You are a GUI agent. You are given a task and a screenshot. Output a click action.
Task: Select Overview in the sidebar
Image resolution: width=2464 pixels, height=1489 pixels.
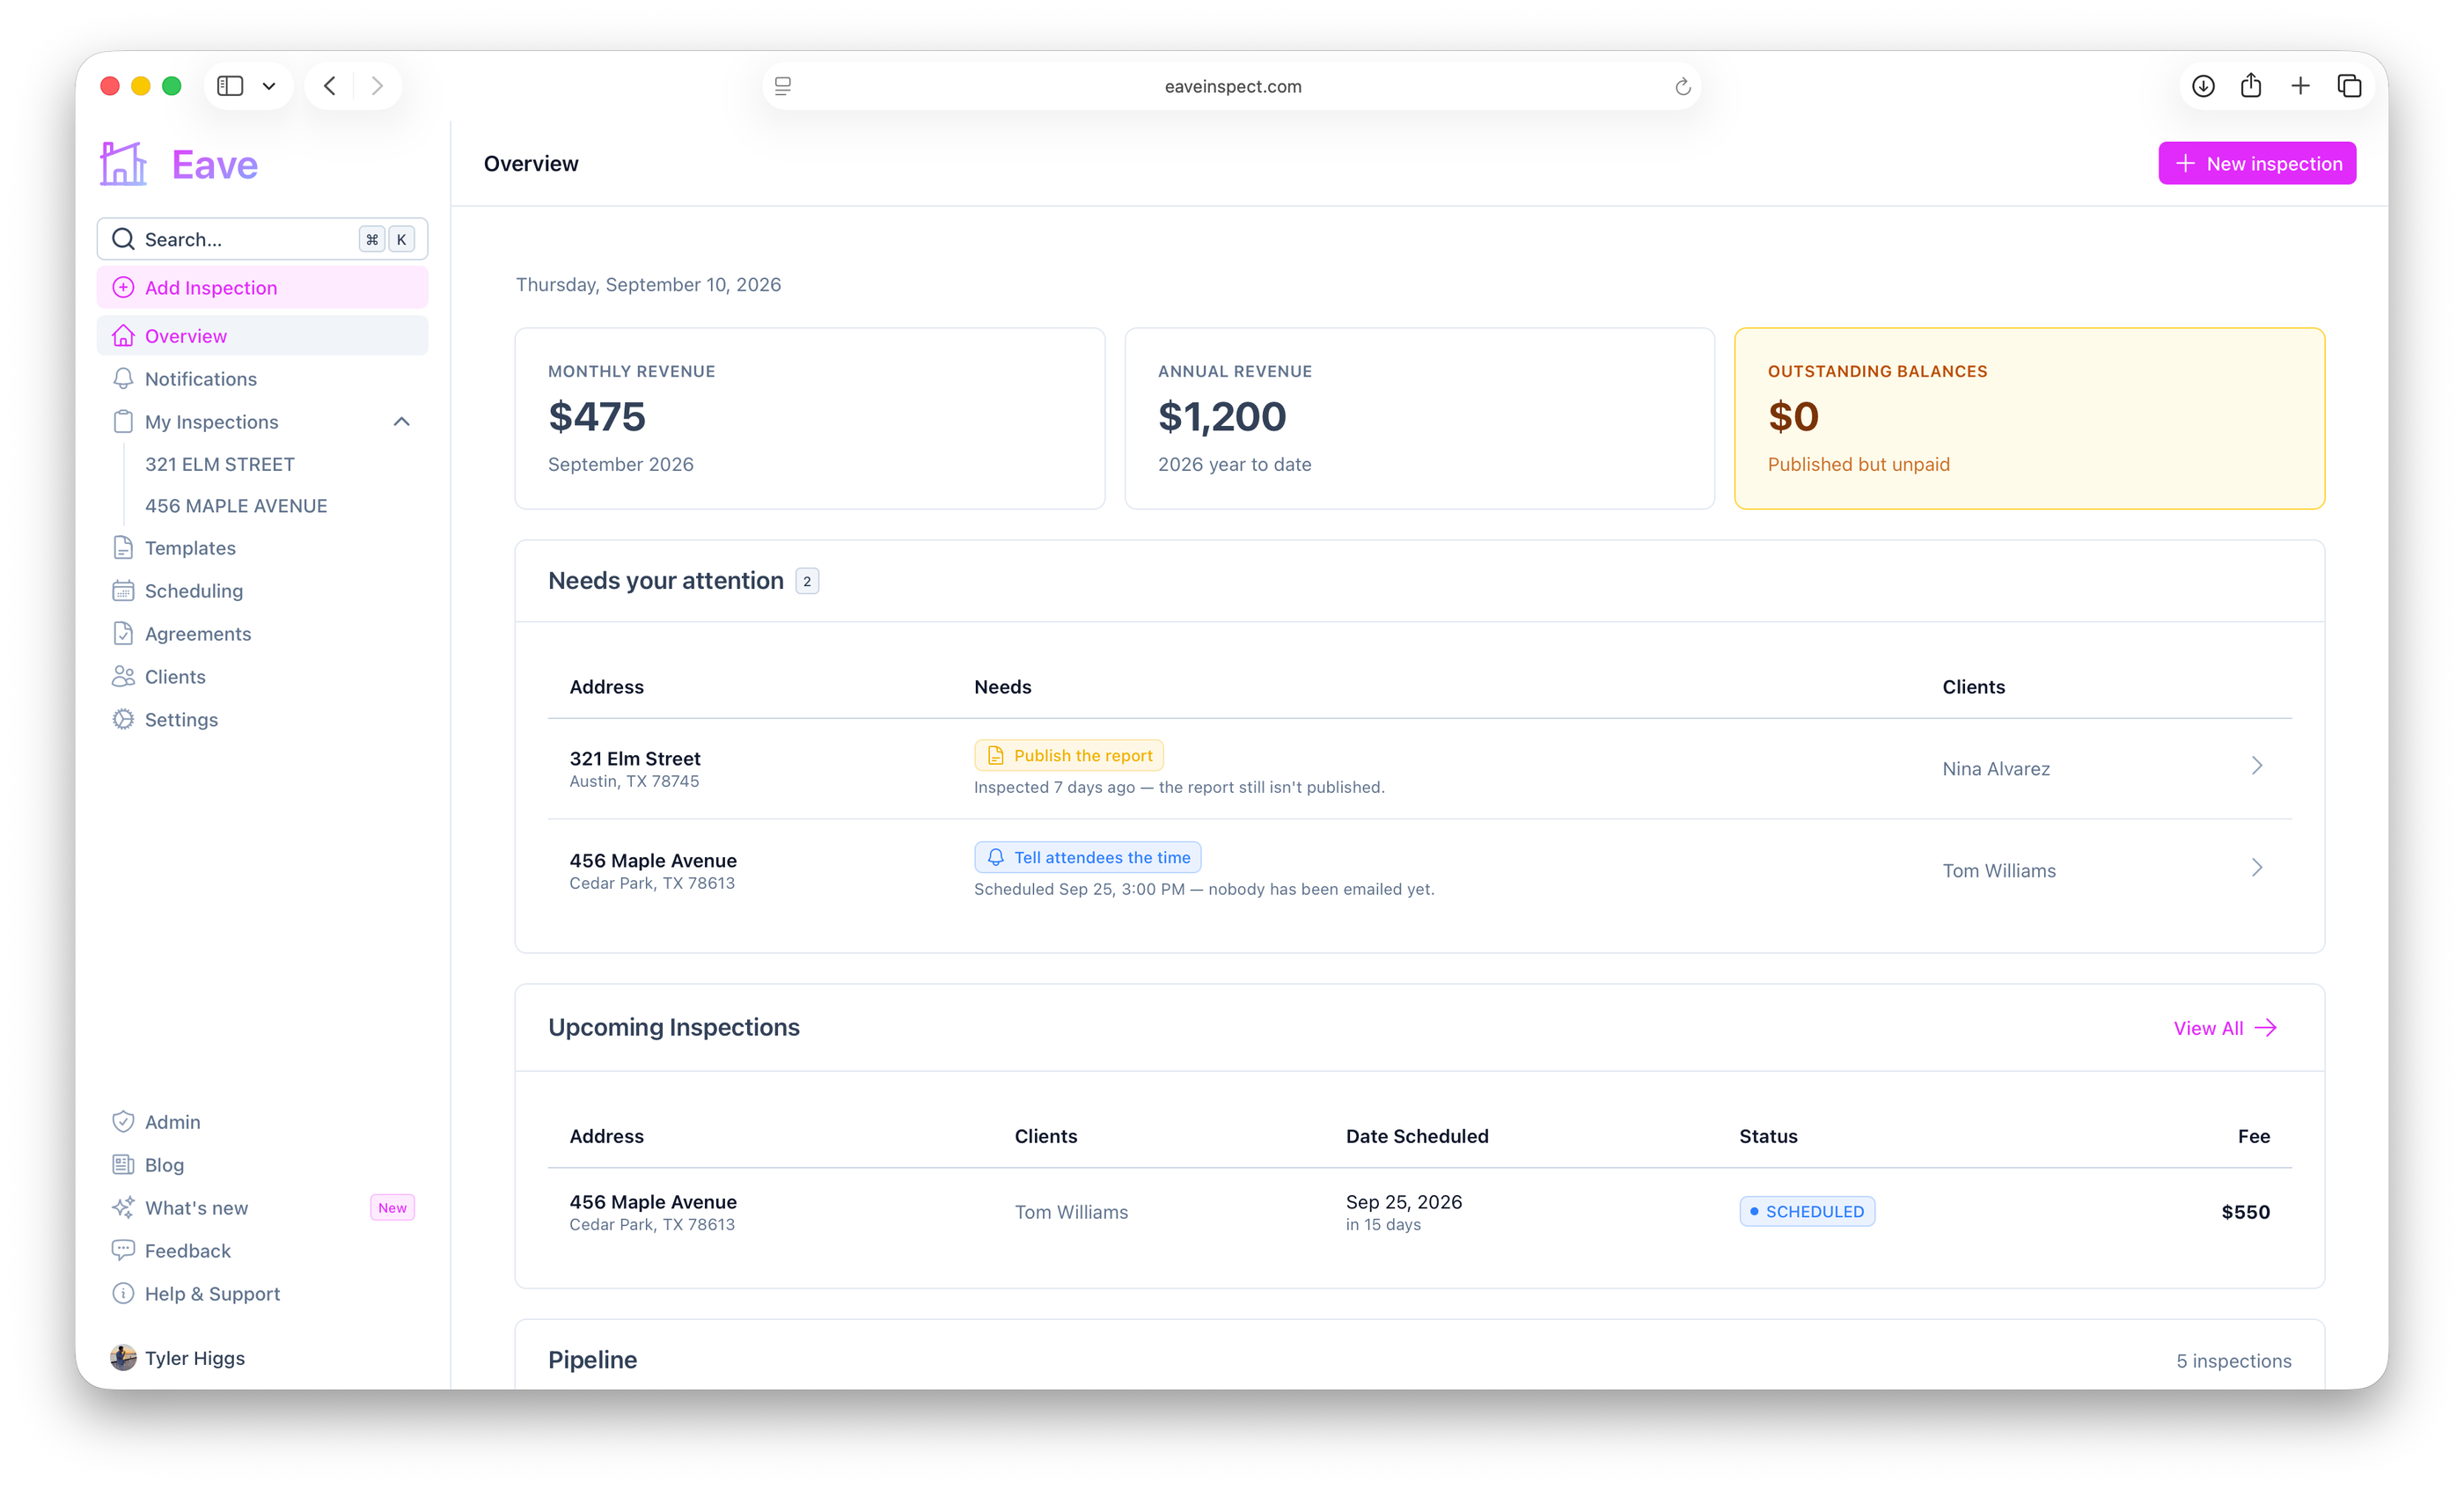click(262, 336)
